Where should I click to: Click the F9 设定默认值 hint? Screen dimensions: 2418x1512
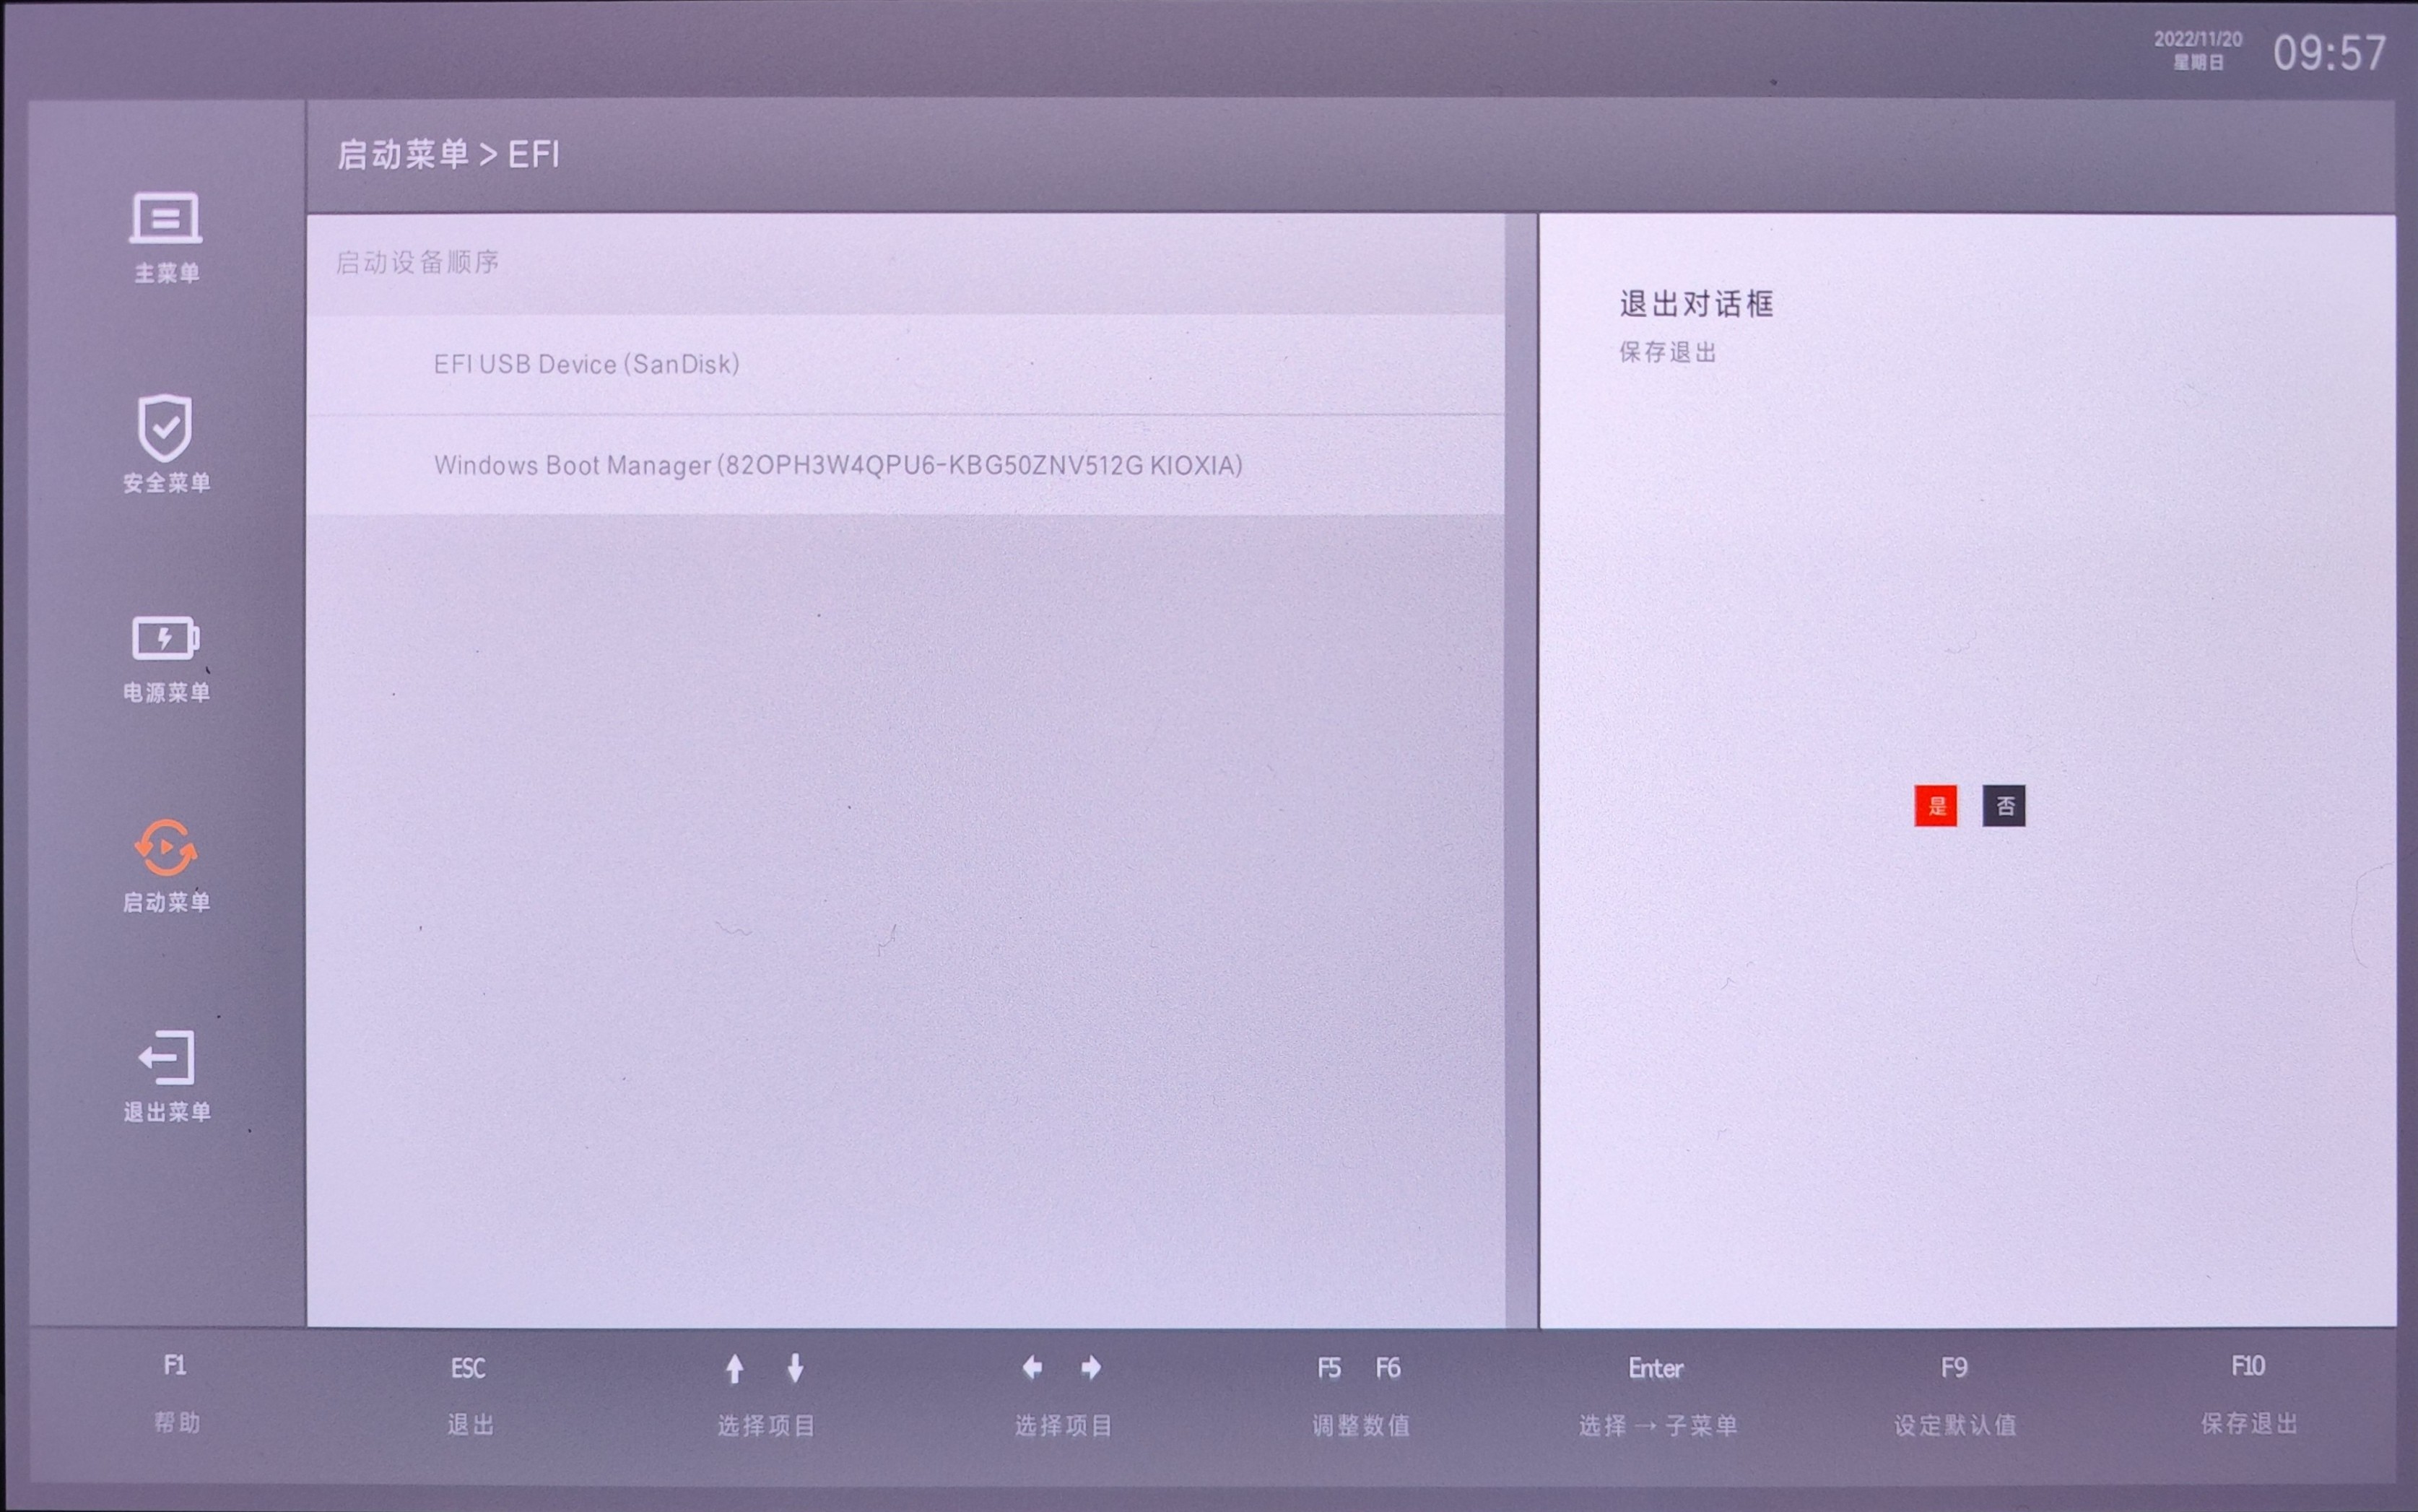click(x=1955, y=1395)
